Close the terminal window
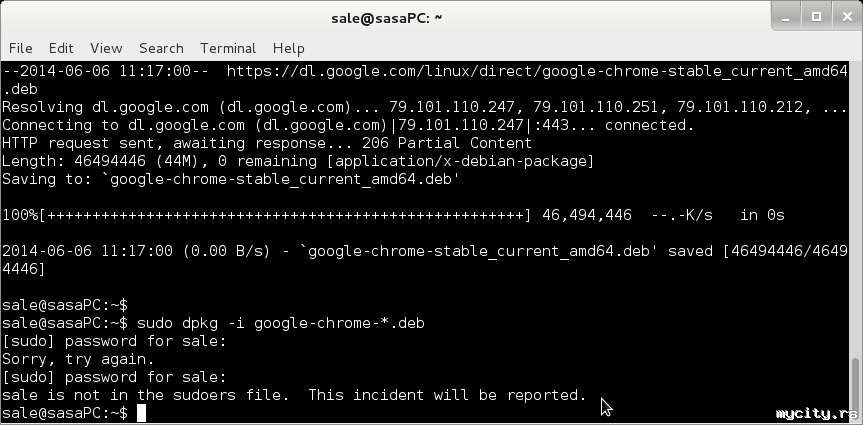863x425 pixels. pos(843,17)
